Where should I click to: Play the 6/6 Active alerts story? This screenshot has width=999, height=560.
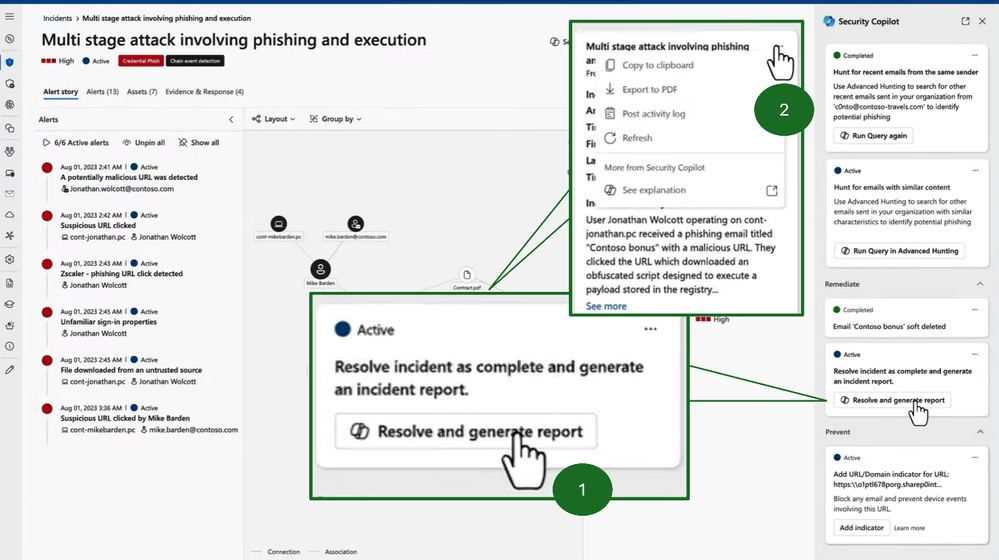pyautogui.click(x=76, y=143)
